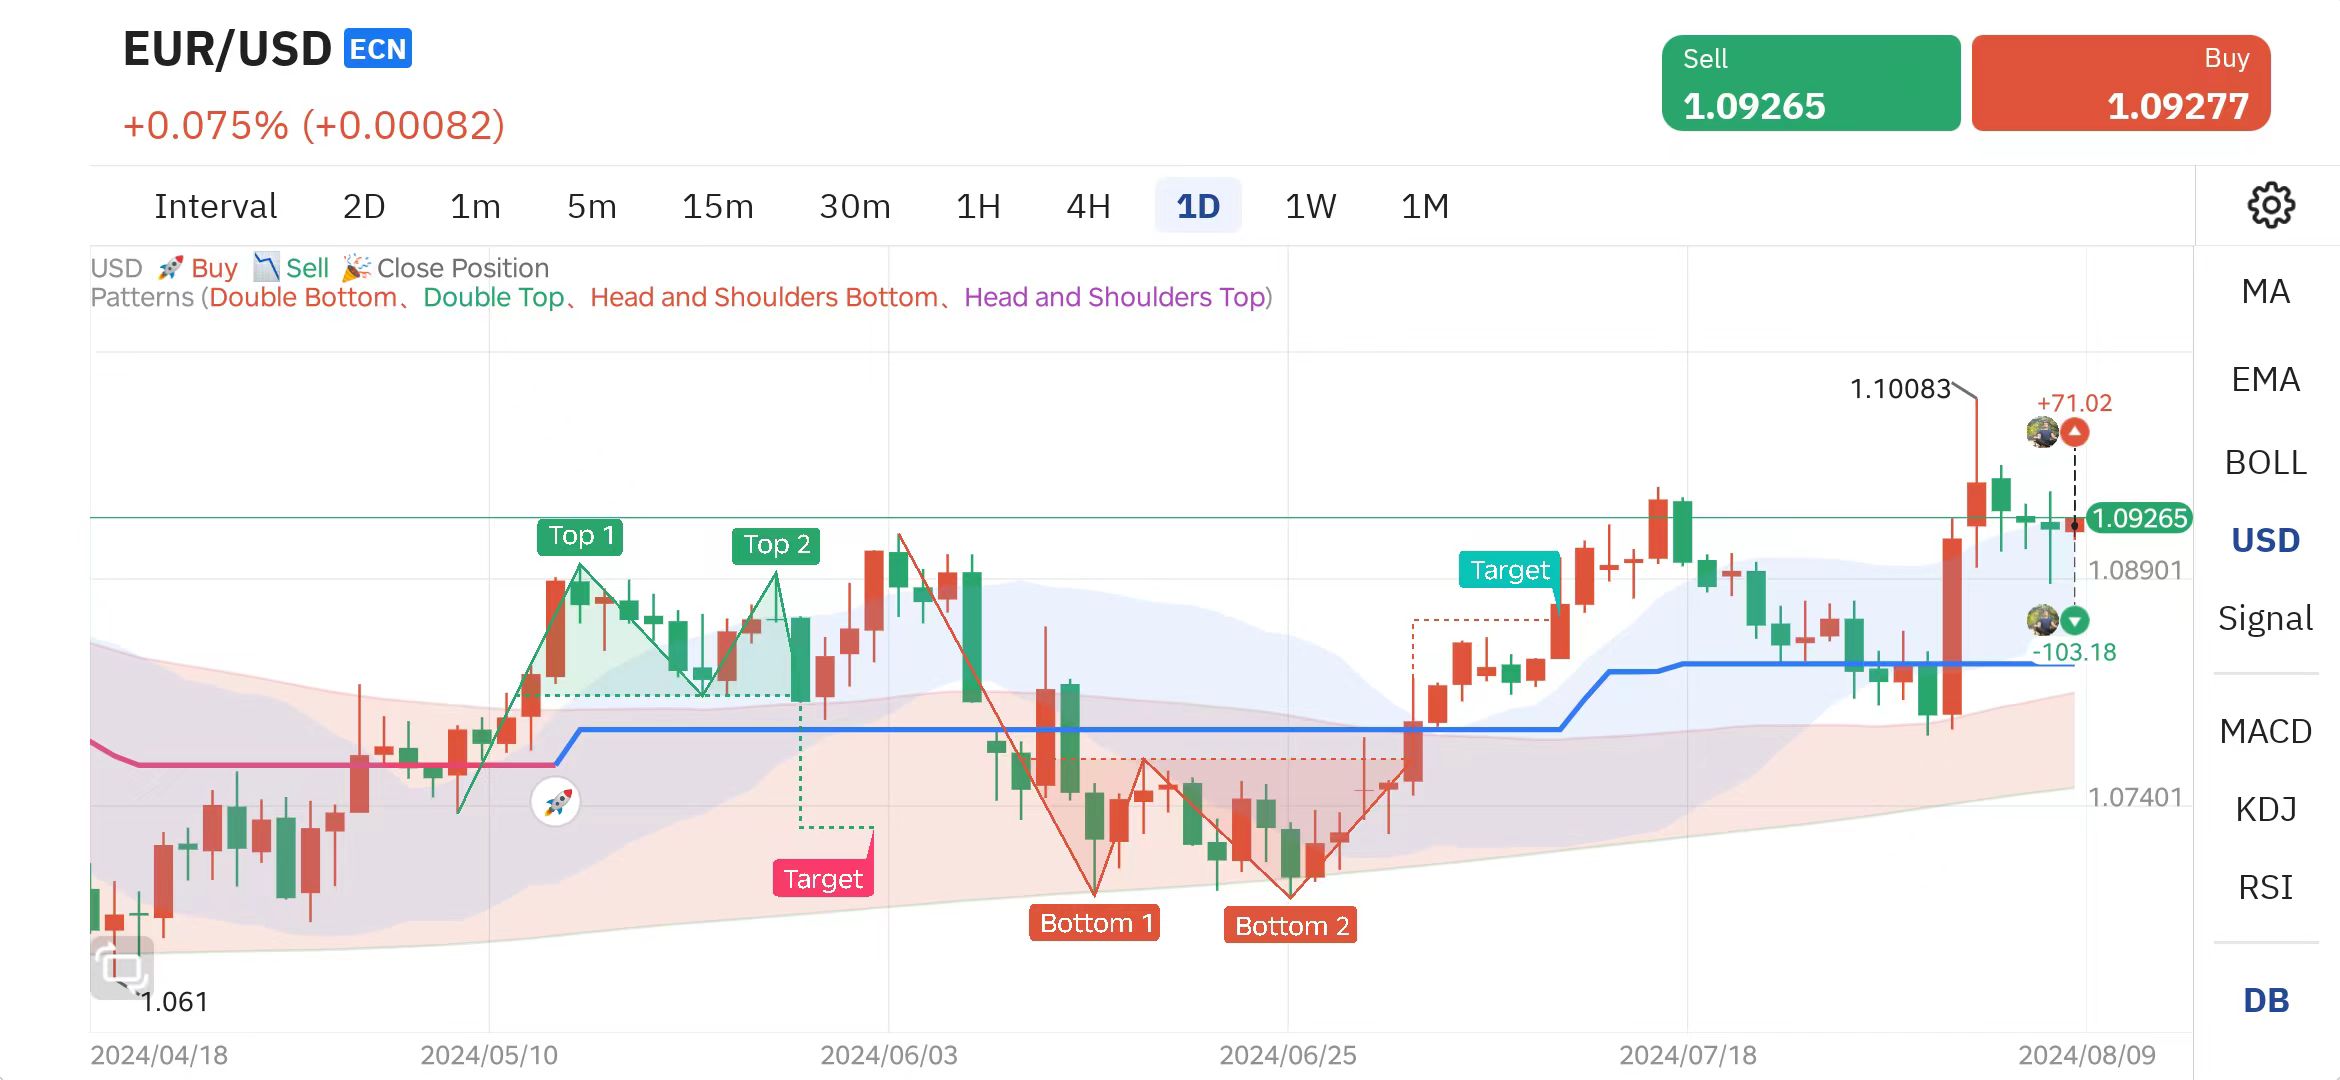Image resolution: width=2340 pixels, height=1080 pixels.
Task: Click the 1.09265 current price tag
Action: 2140,518
